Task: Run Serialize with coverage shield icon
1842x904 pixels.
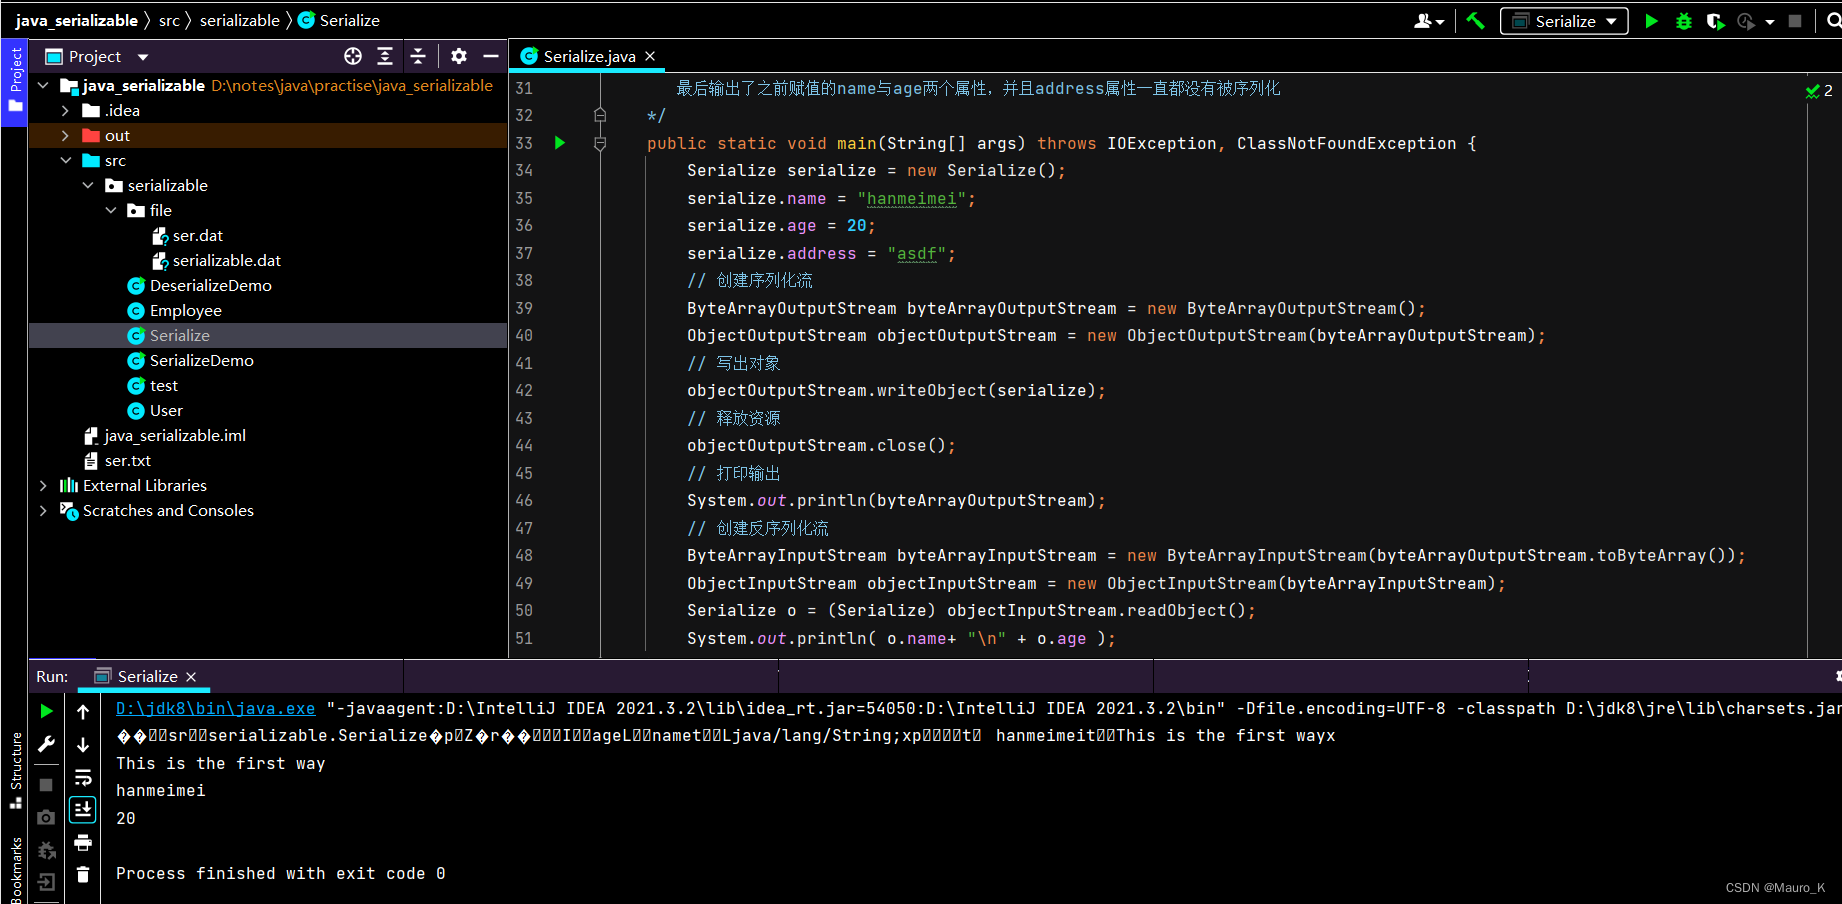Action: tap(1715, 20)
